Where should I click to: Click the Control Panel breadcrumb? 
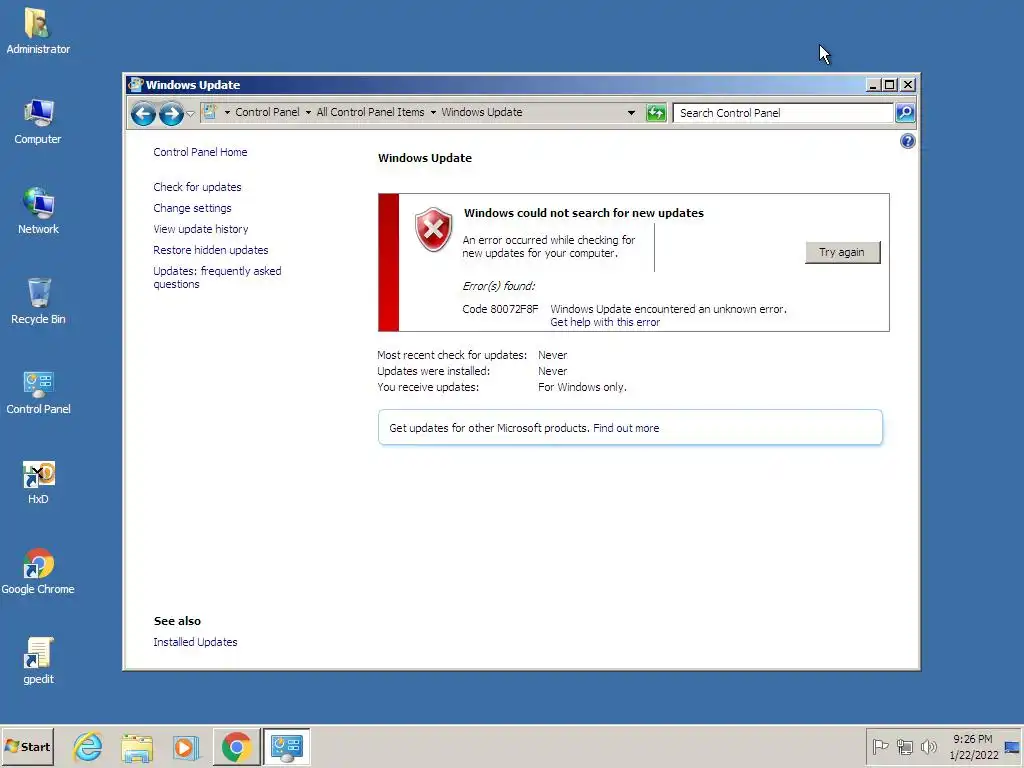click(267, 112)
